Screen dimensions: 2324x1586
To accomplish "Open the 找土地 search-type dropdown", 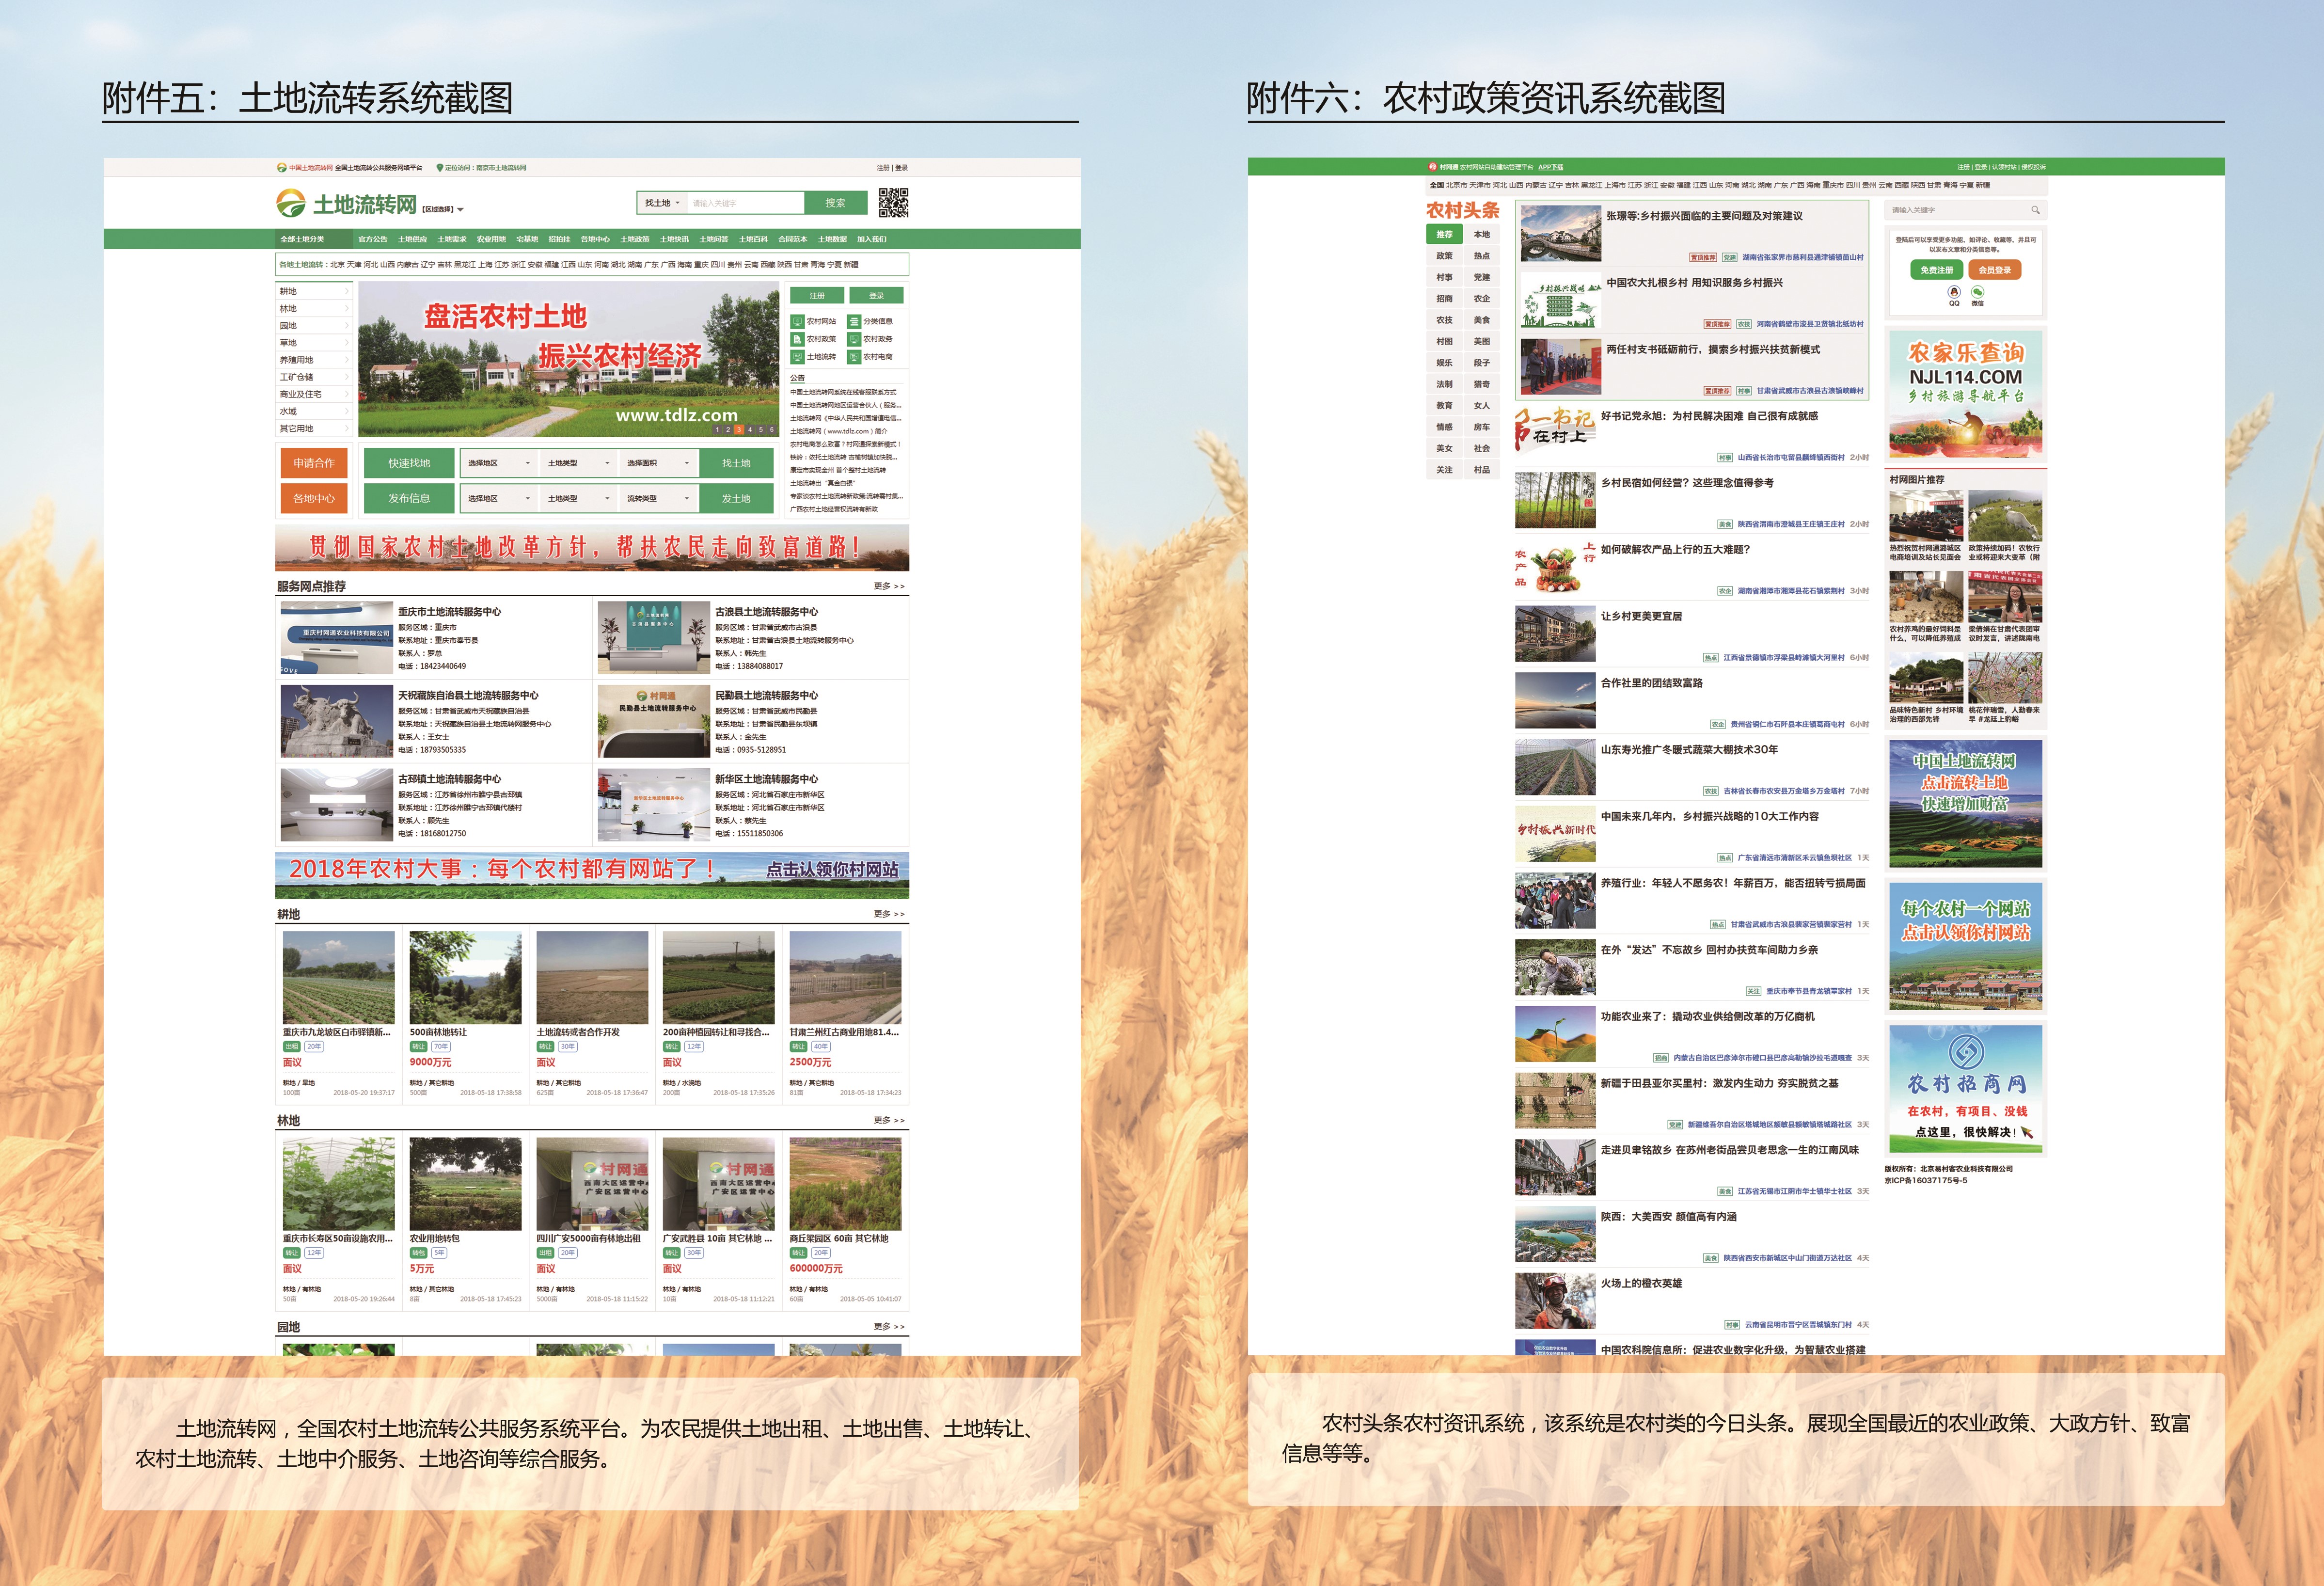I will [x=662, y=203].
